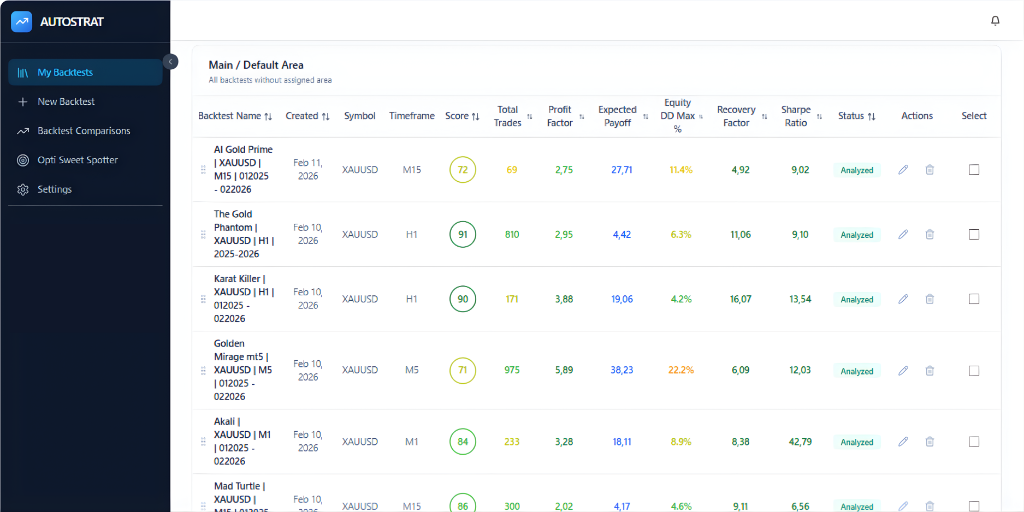Click Total Trades value 810
The width and height of the screenshot is (1024, 512).
pyautogui.click(x=512, y=234)
